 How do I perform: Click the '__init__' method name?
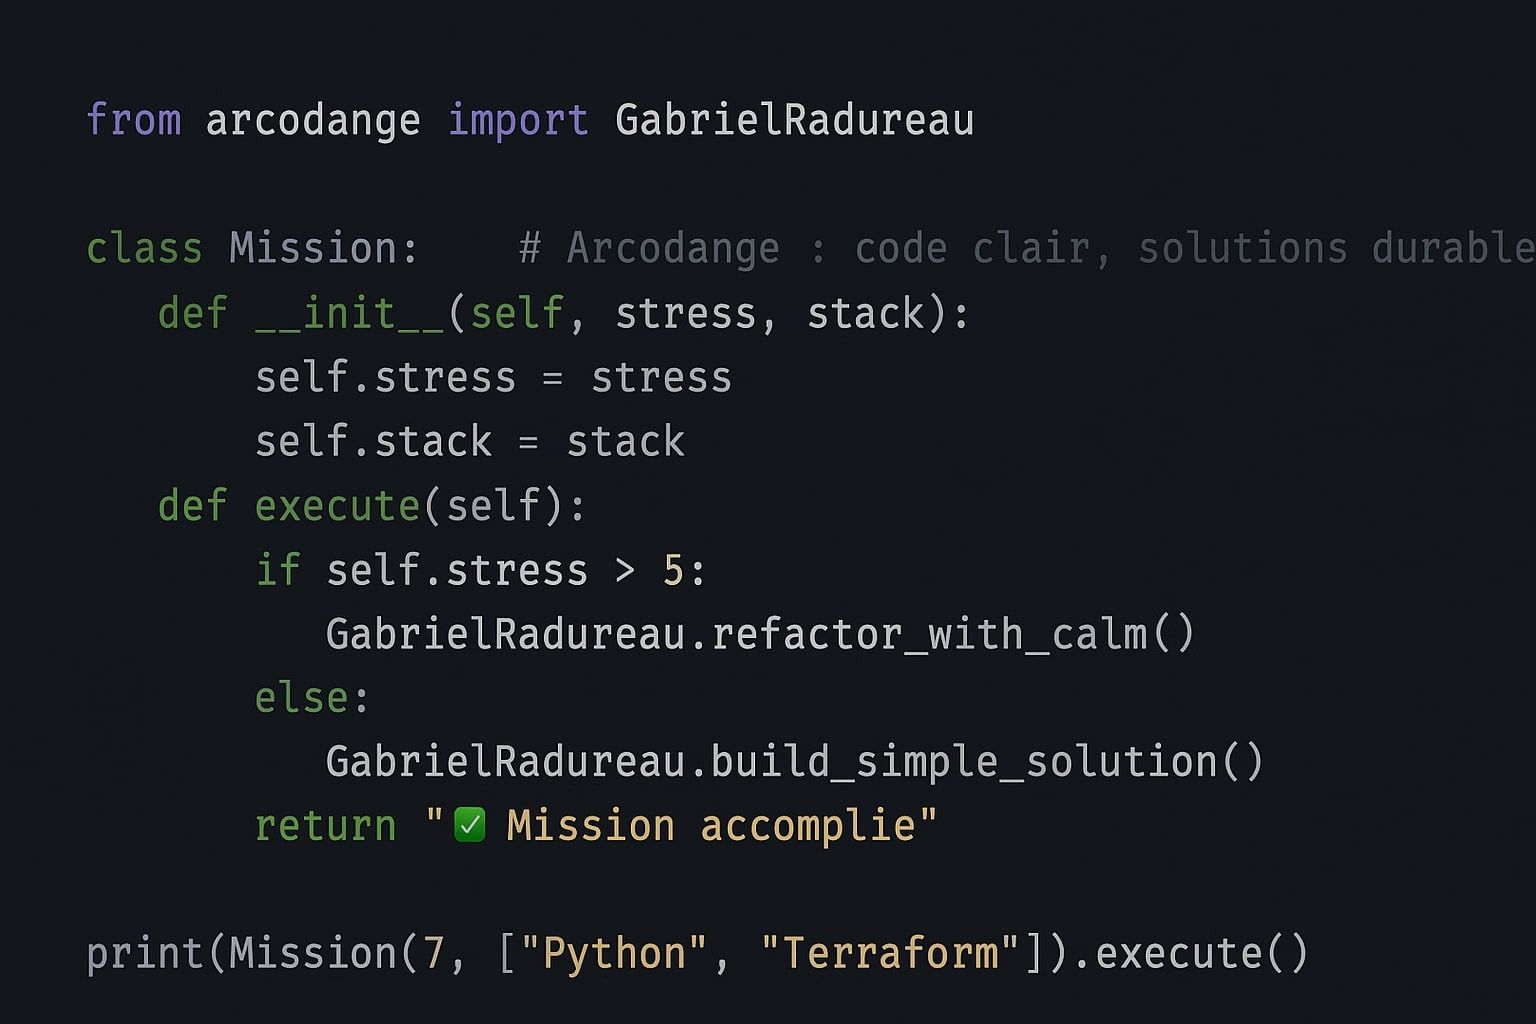coord(349,314)
